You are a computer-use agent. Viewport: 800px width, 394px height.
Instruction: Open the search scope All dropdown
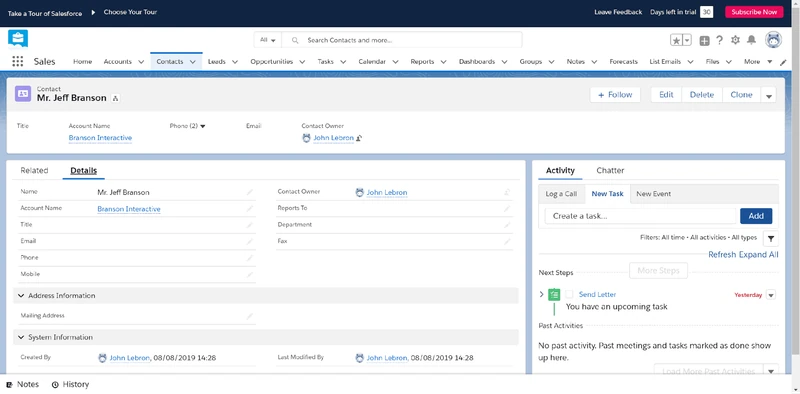click(x=268, y=40)
